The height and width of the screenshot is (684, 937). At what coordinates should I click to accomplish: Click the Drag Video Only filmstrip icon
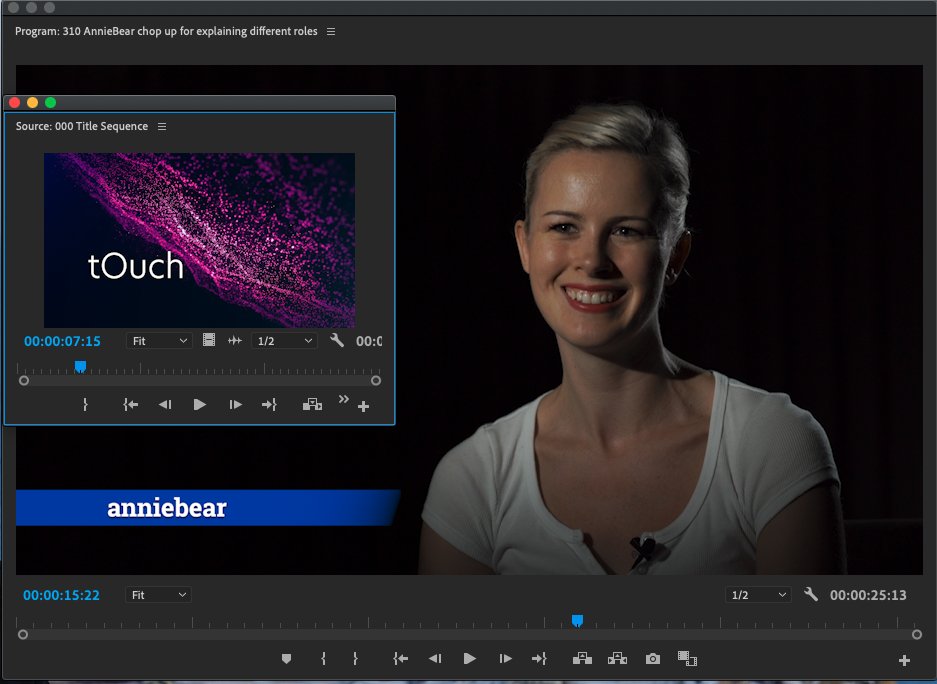point(209,341)
